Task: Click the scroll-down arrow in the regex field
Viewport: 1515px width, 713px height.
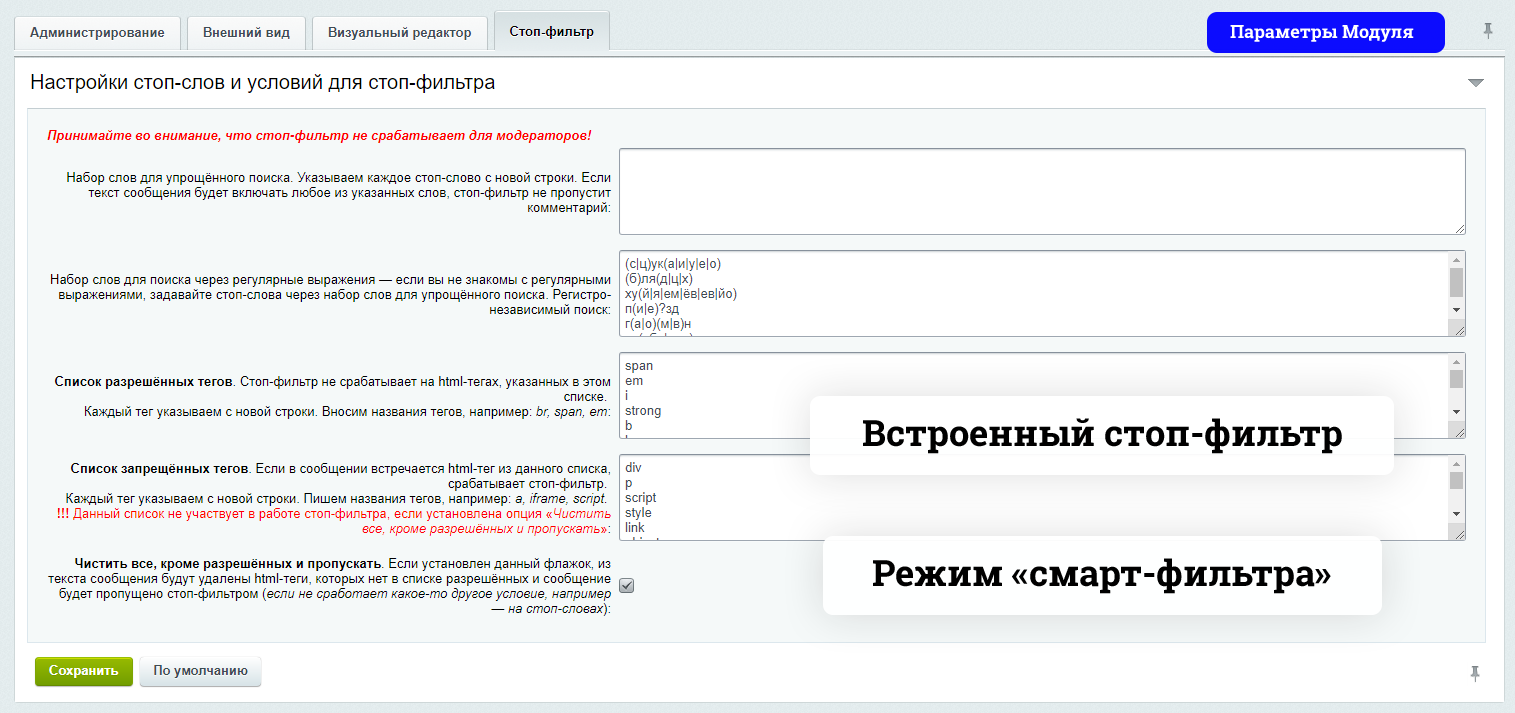Action: (1456, 310)
